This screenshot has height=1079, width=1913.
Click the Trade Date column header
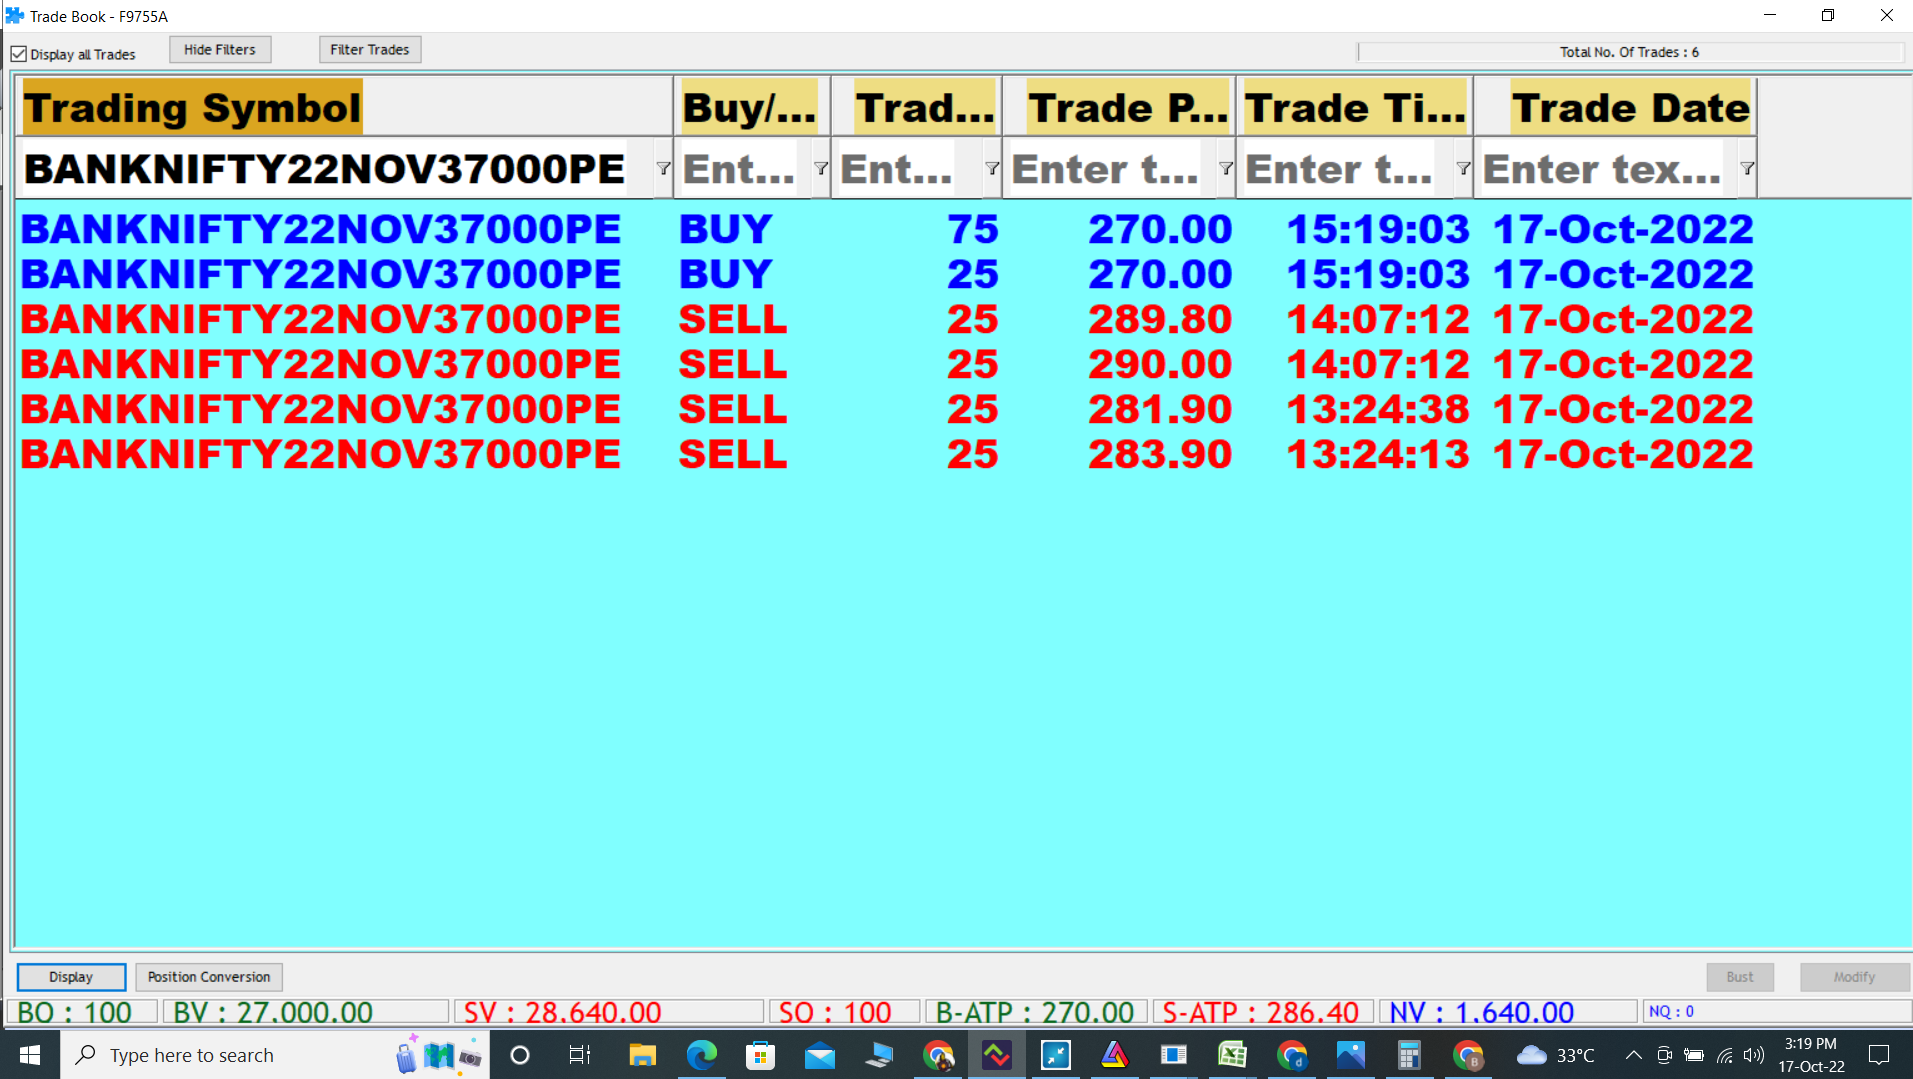pyautogui.click(x=1630, y=108)
